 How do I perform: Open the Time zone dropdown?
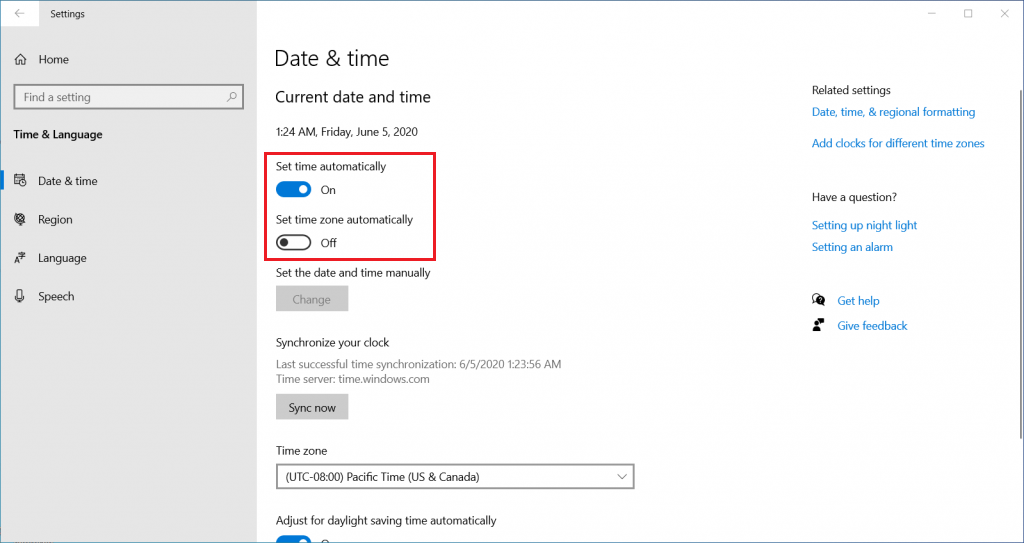455,477
